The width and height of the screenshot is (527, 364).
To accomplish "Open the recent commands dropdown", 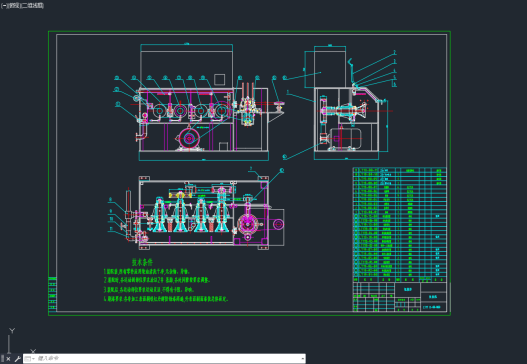I will [29, 359].
